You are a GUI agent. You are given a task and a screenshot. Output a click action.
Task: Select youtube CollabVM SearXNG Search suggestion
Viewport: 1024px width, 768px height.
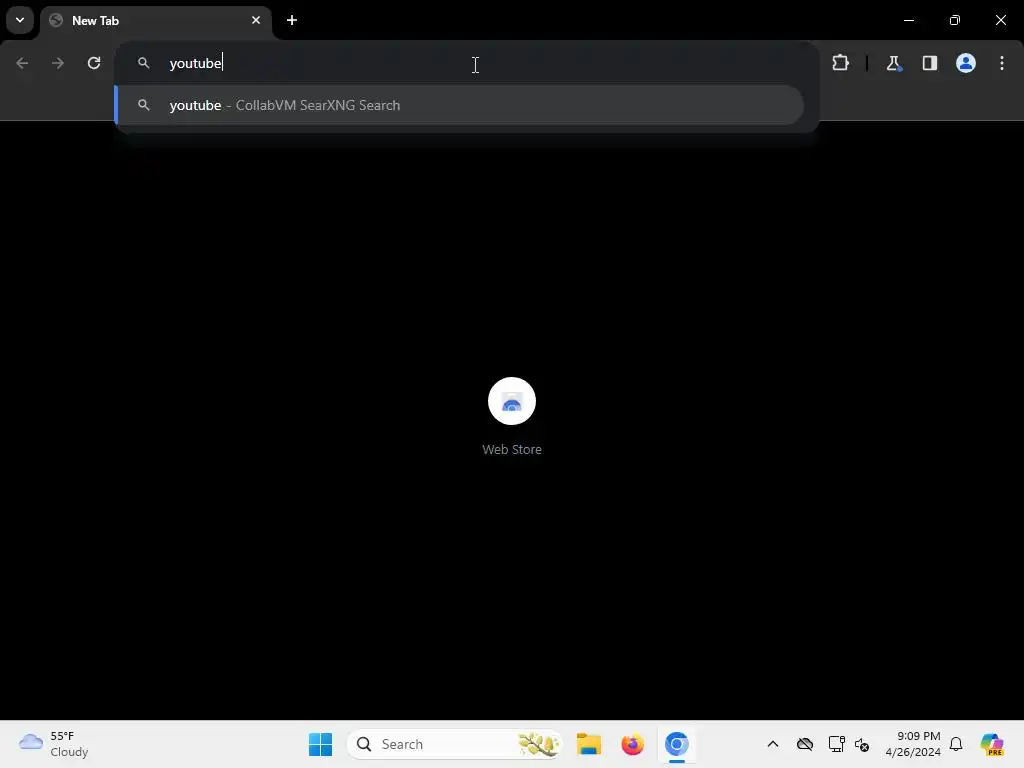(x=460, y=105)
